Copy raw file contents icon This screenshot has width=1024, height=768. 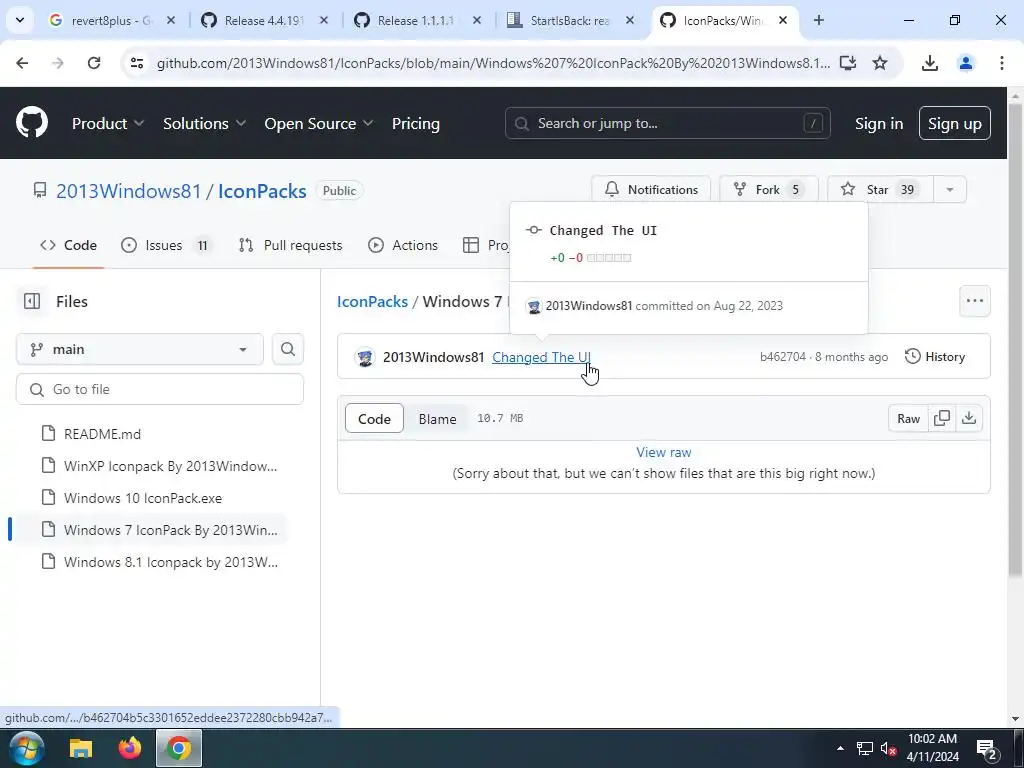click(942, 418)
